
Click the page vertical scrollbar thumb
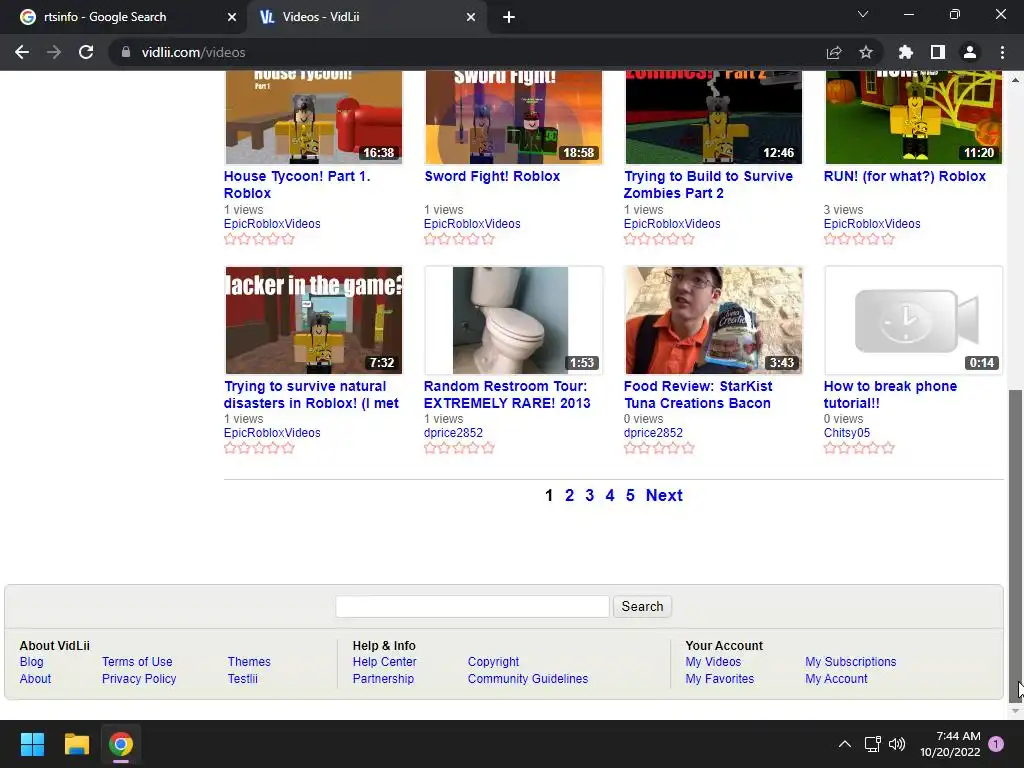click(1015, 545)
